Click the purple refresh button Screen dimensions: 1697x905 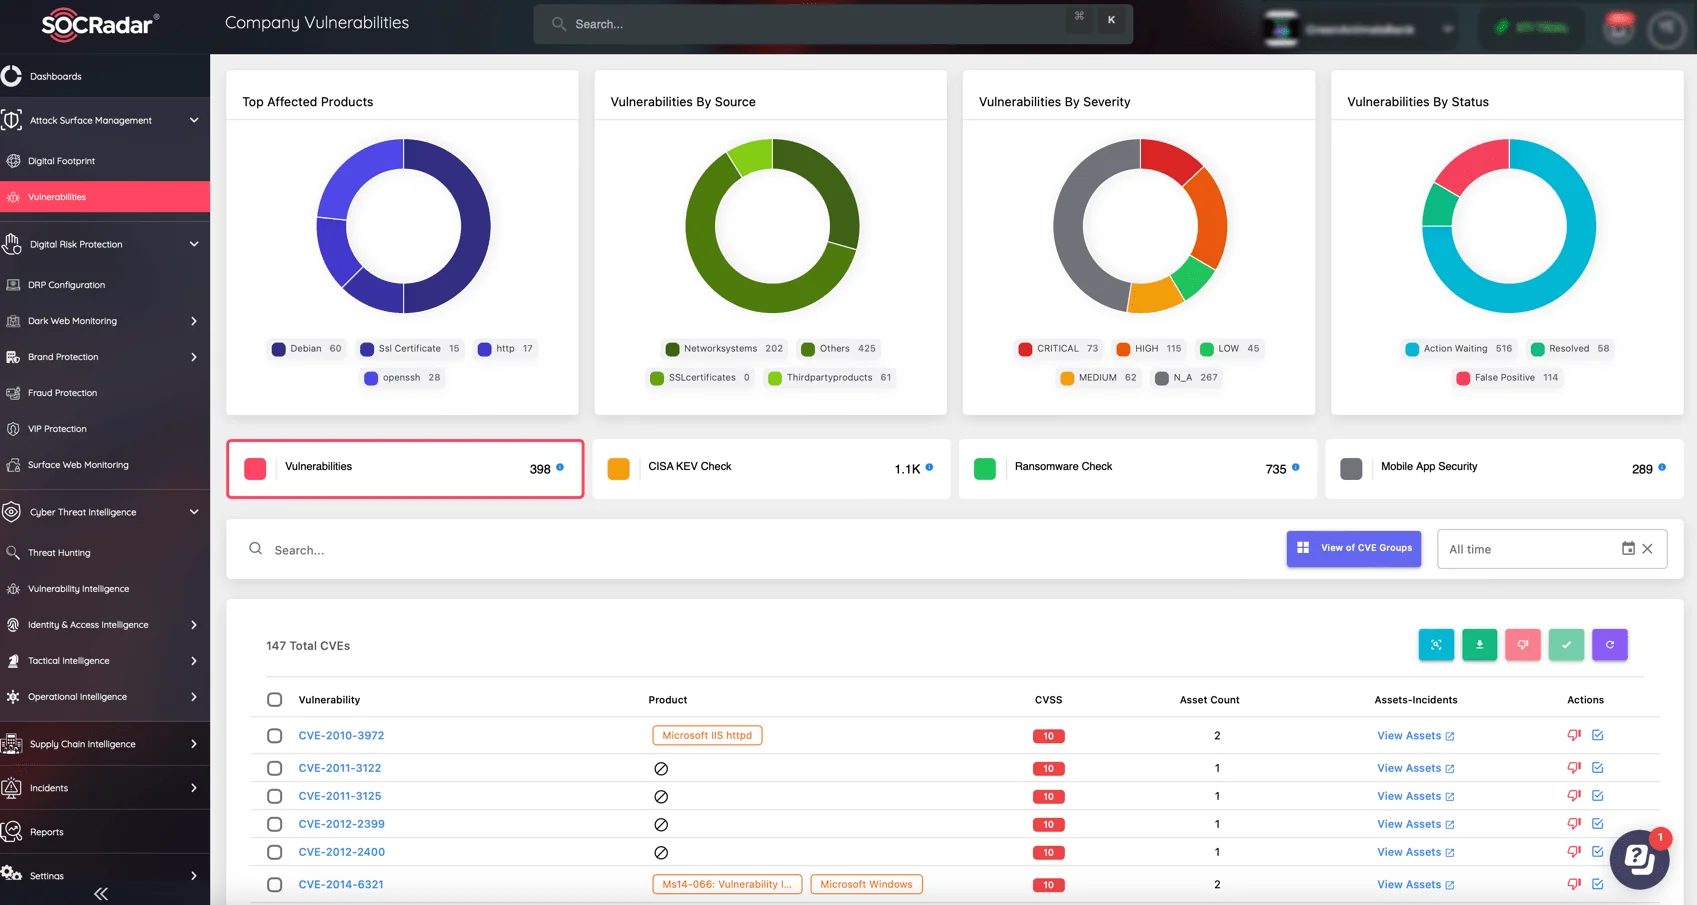coord(1610,645)
